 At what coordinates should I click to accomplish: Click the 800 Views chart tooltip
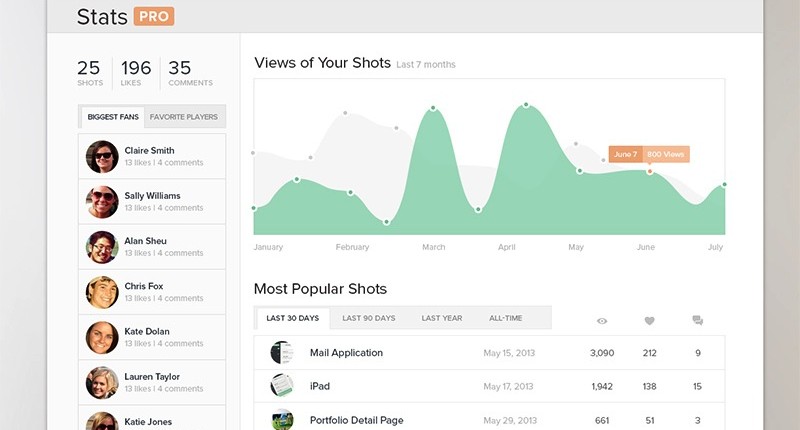(x=665, y=155)
